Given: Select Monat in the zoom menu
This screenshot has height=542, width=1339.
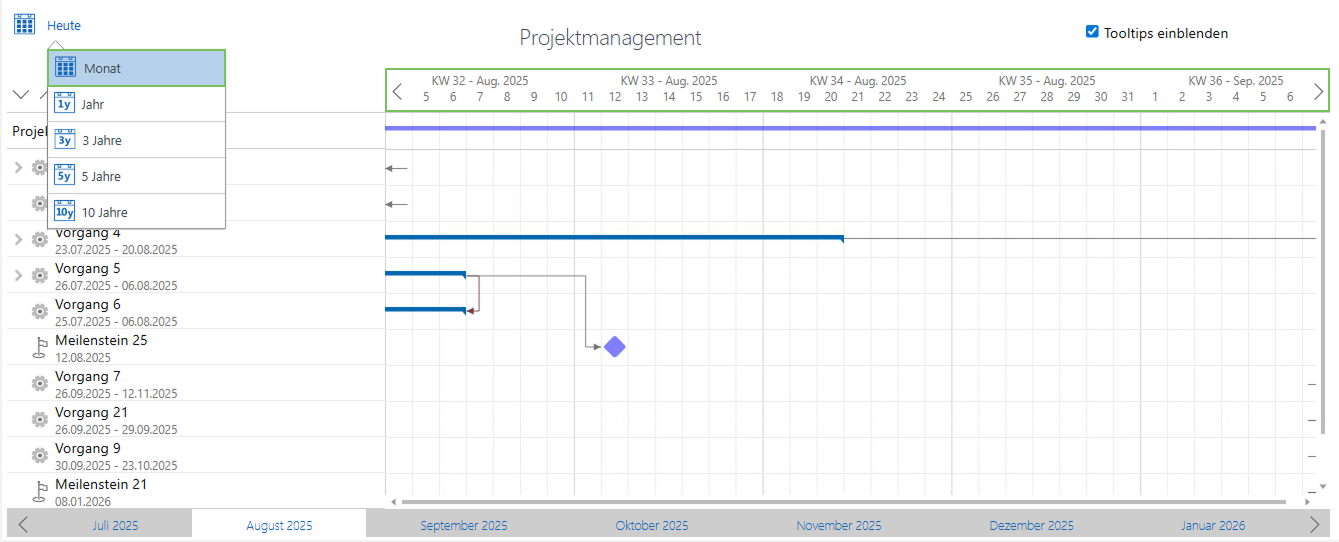Looking at the screenshot, I should pos(136,68).
